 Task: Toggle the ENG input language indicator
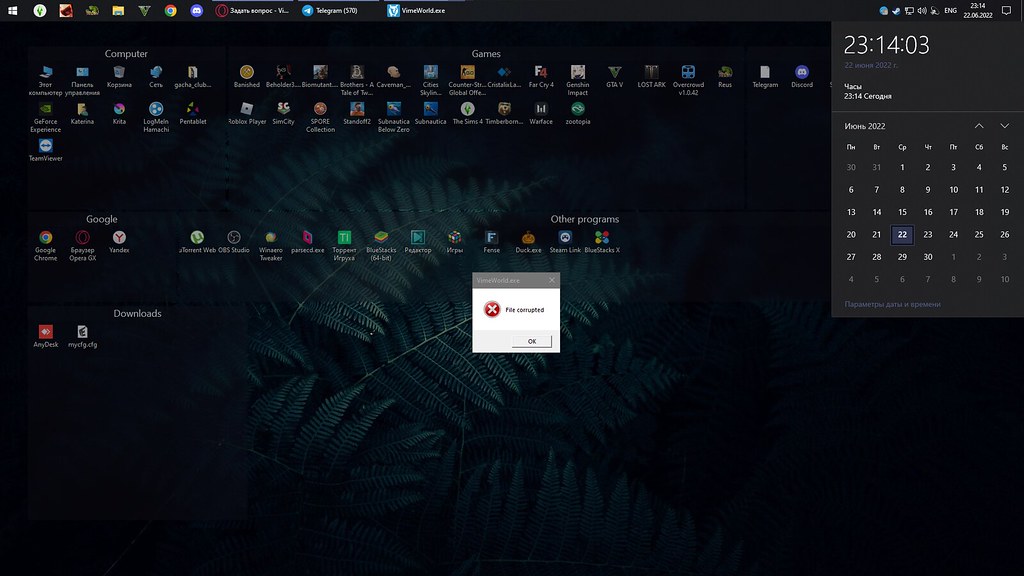click(x=951, y=11)
